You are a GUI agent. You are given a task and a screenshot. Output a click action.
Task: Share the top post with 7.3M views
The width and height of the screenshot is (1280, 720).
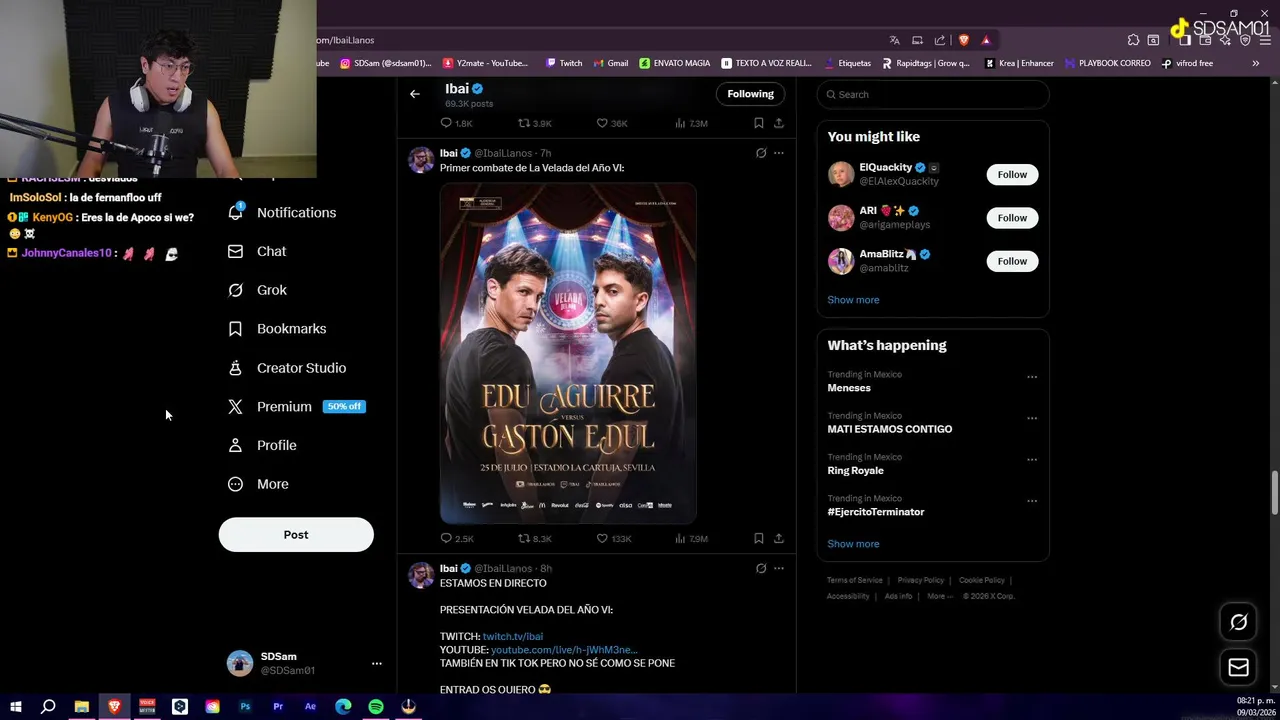(779, 123)
